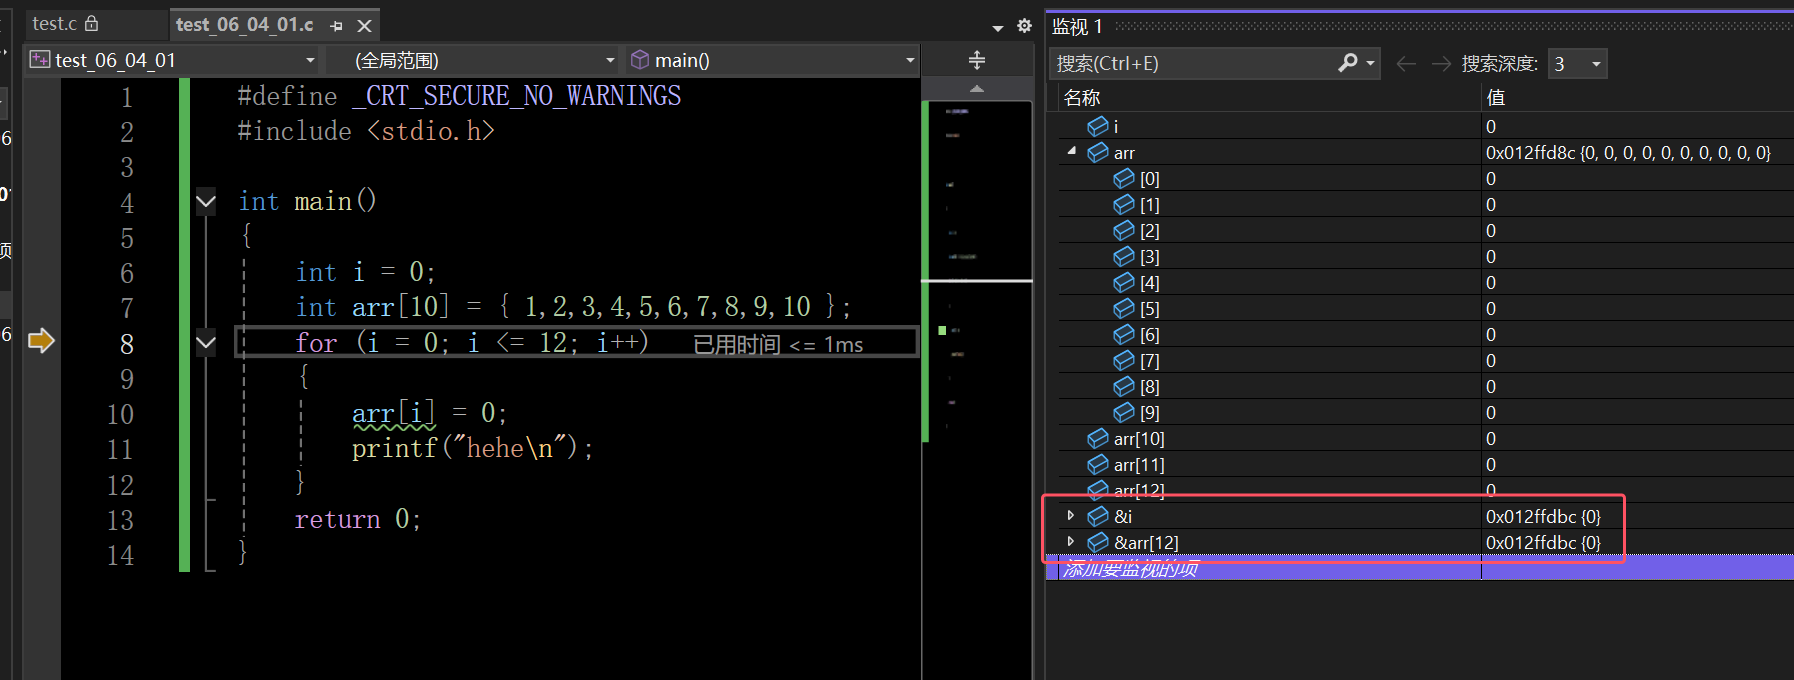Collapse the for loop fold

206,343
